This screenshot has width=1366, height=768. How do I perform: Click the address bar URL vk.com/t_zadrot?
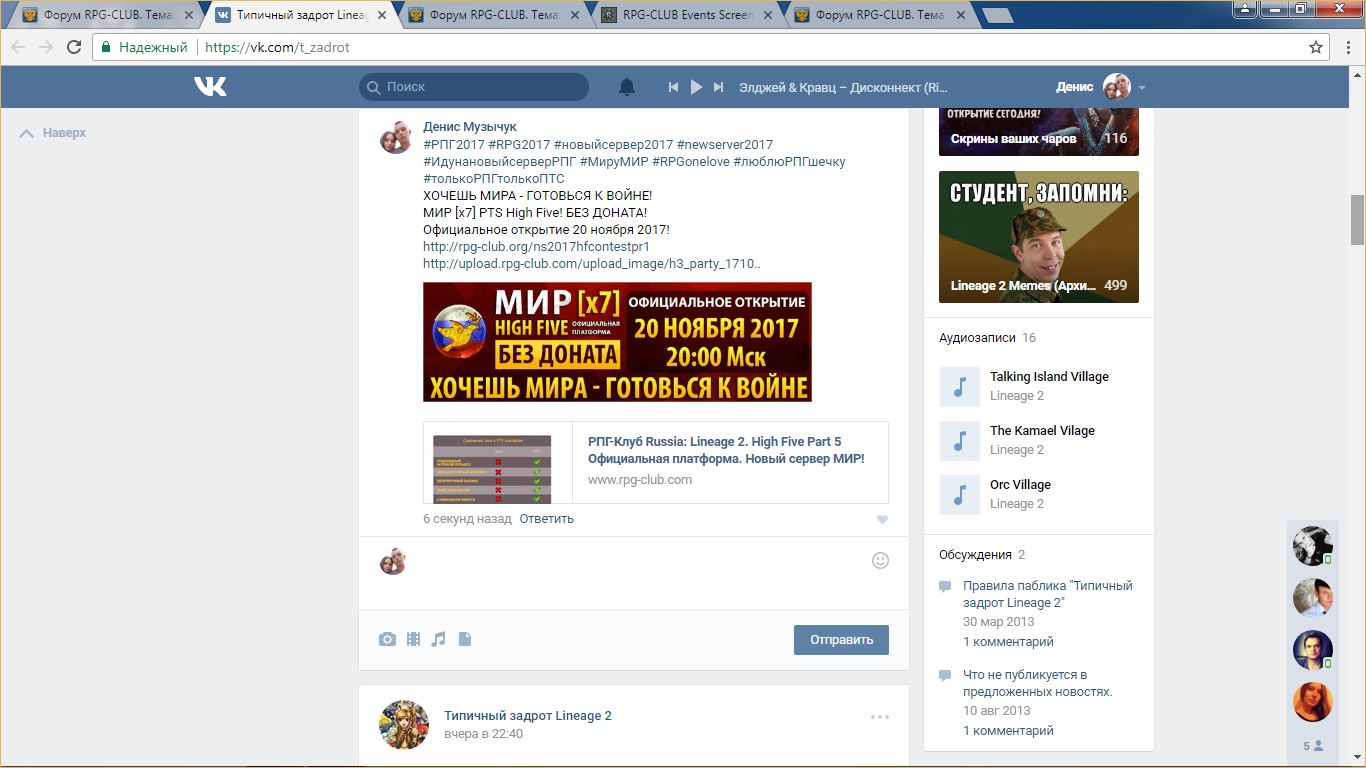[277, 47]
